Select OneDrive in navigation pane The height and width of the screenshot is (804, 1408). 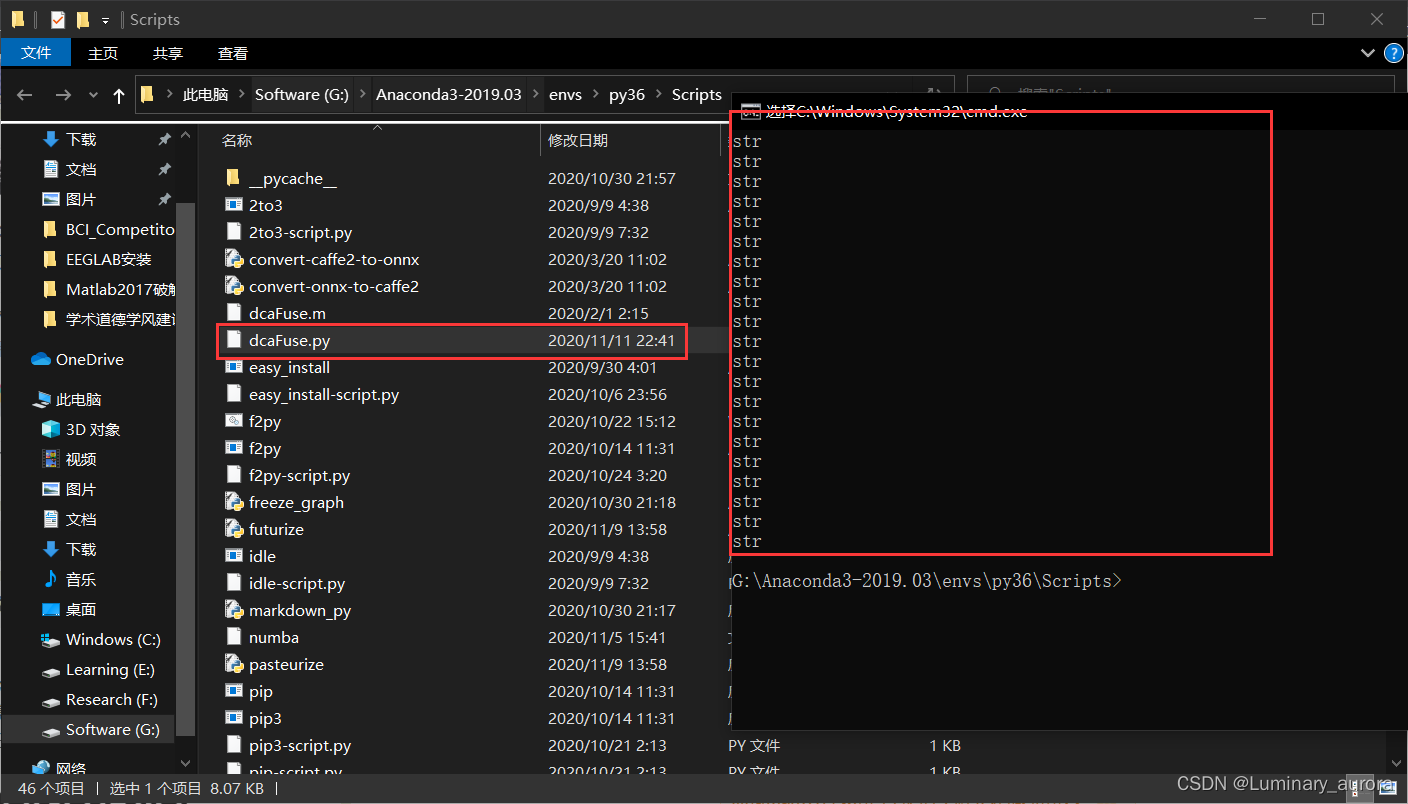pyautogui.click(x=89, y=360)
